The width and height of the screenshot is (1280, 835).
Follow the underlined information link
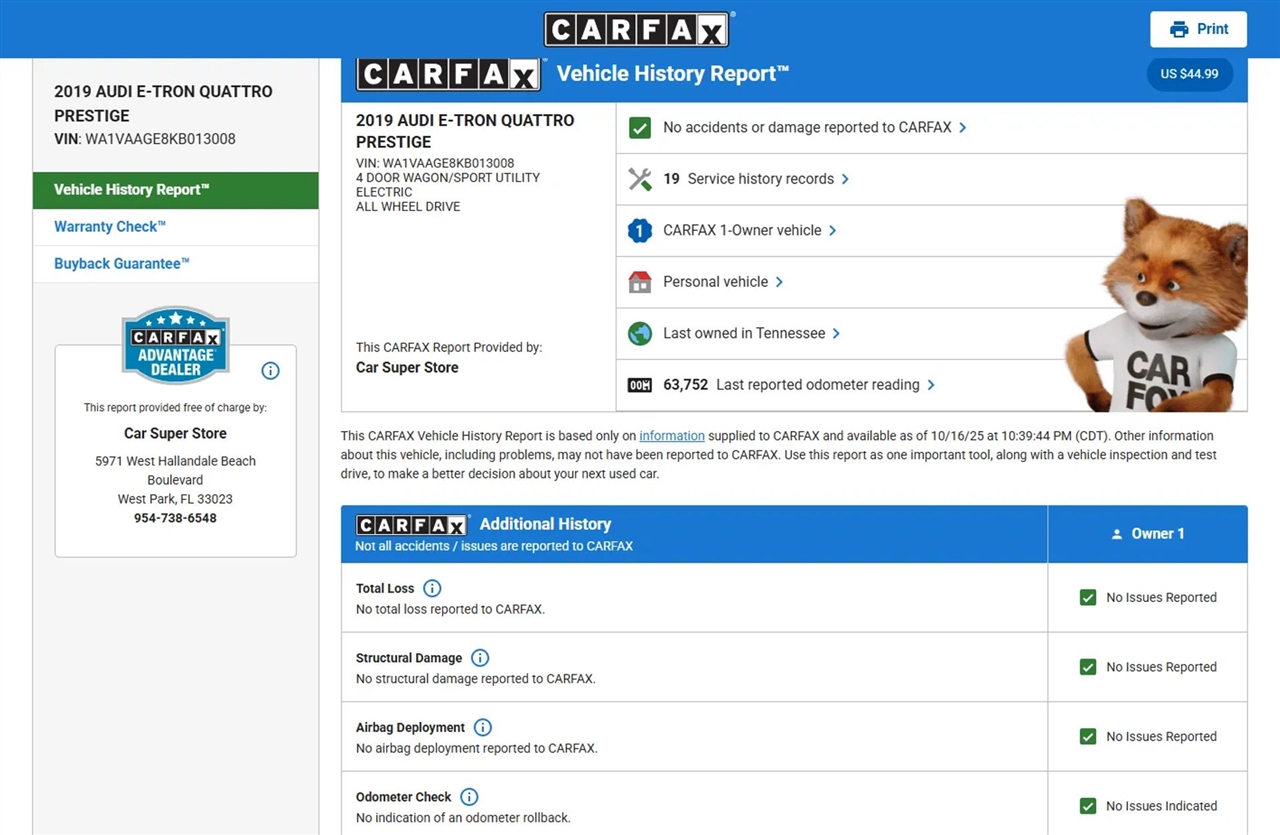[672, 436]
